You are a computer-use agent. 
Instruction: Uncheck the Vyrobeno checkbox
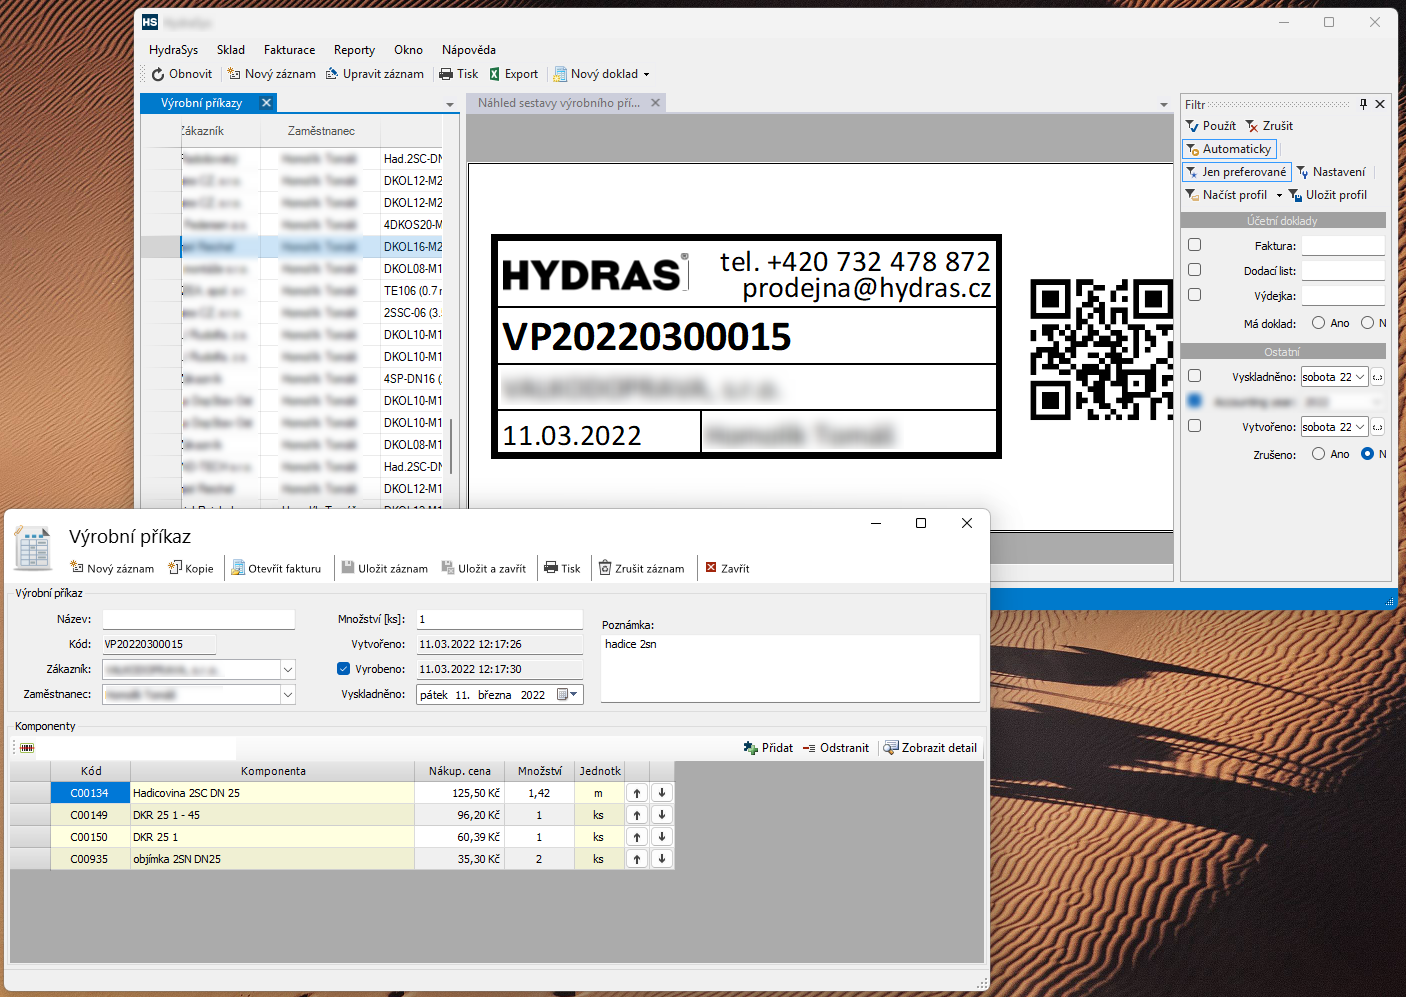click(x=344, y=669)
